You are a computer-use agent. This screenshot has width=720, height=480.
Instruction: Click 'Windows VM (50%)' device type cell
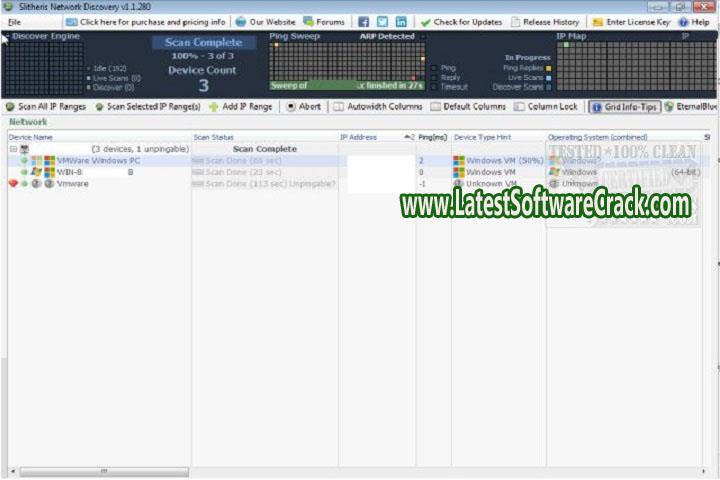tap(499, 161)
